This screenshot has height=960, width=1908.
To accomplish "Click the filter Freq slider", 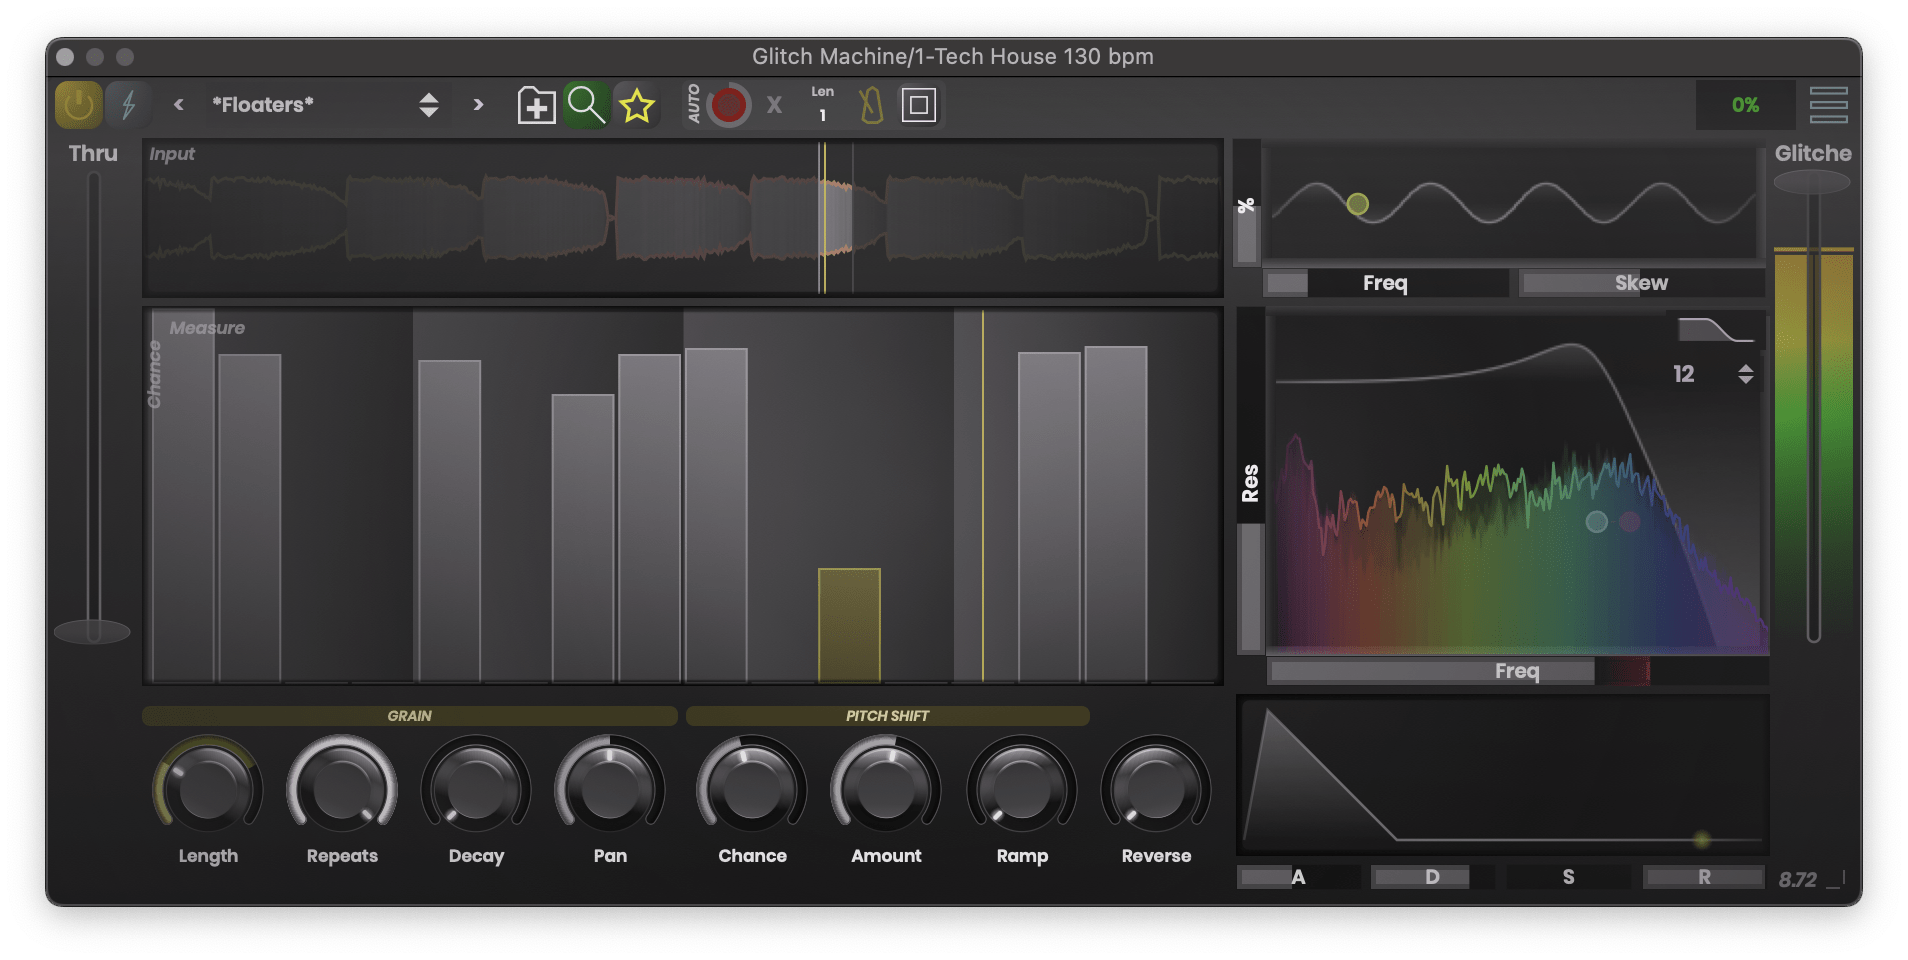I will click(x=1518, y=671).
